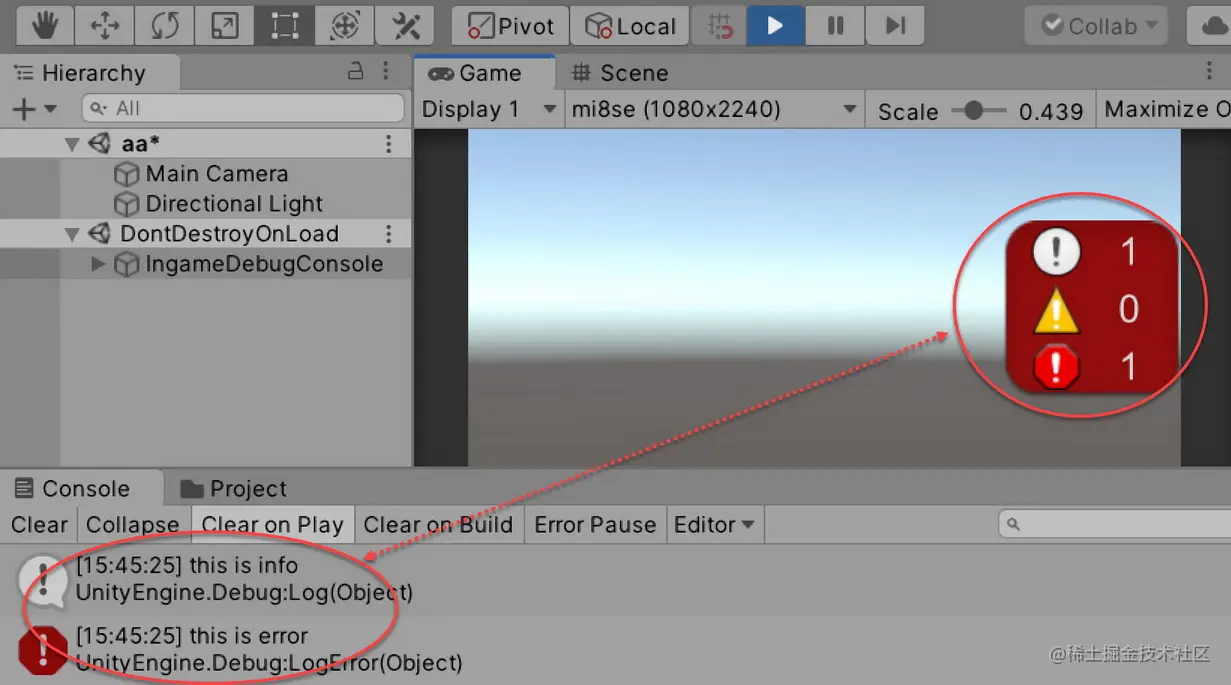
Task: Expand the IngameDebugConsole hierarchy item
Action: click(97, 264)
